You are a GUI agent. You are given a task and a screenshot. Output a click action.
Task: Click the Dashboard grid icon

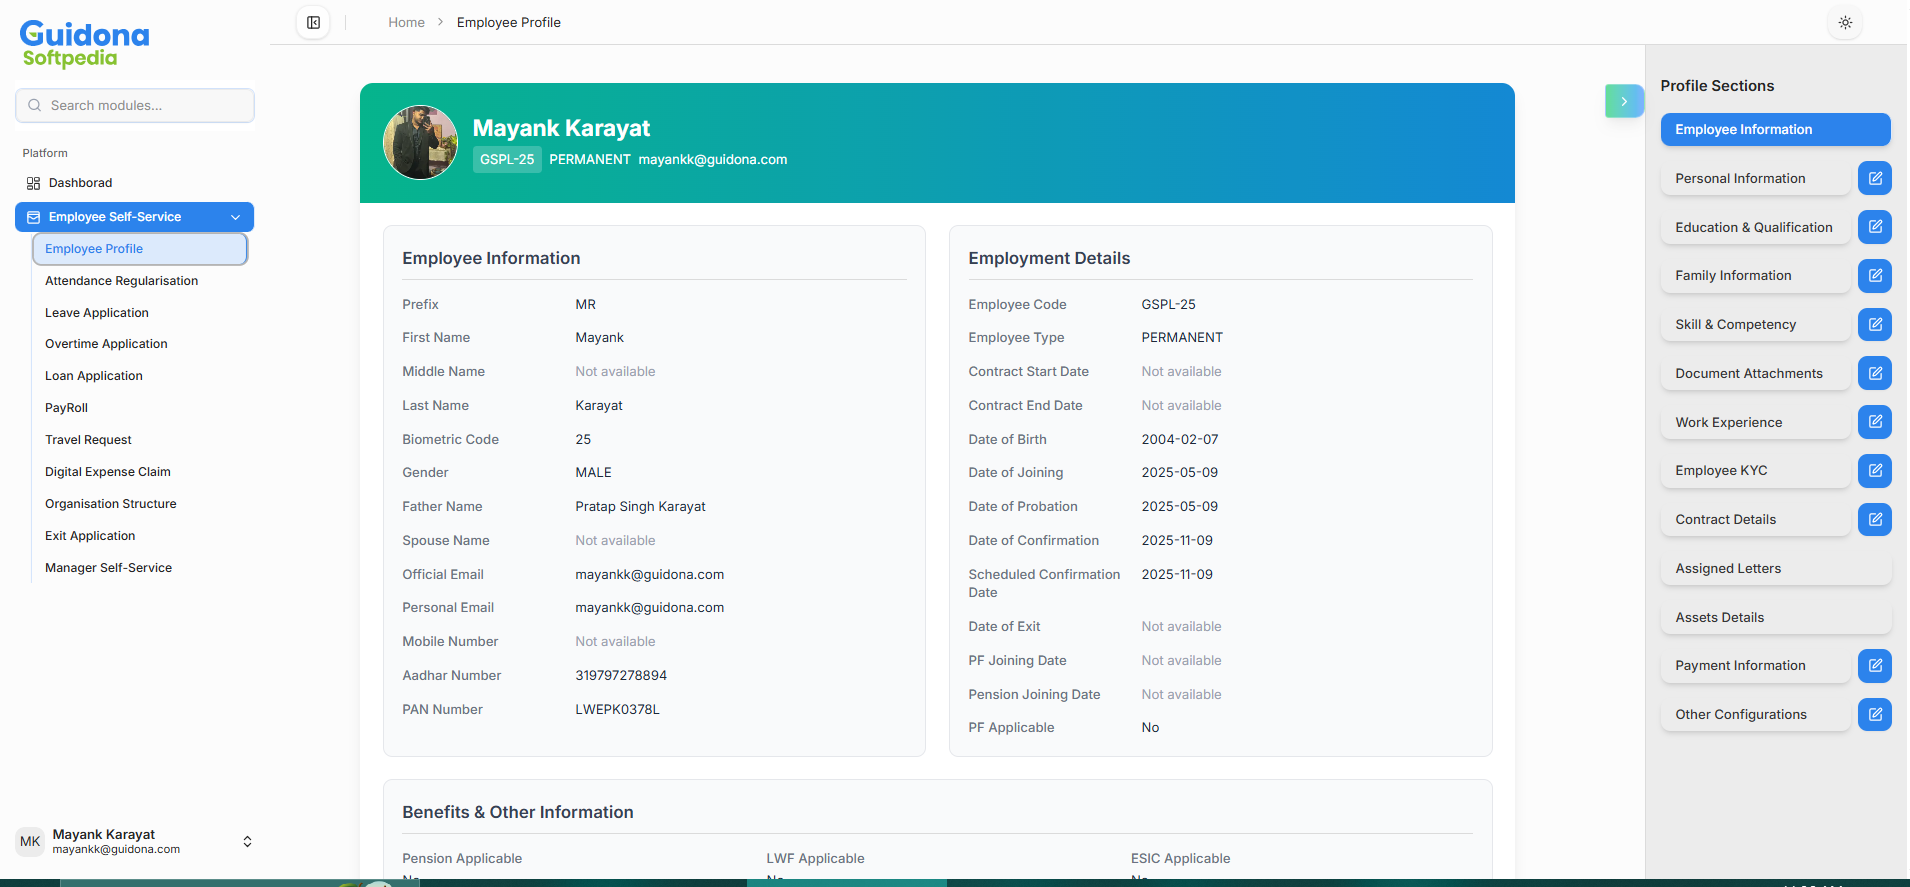[33, 183]
